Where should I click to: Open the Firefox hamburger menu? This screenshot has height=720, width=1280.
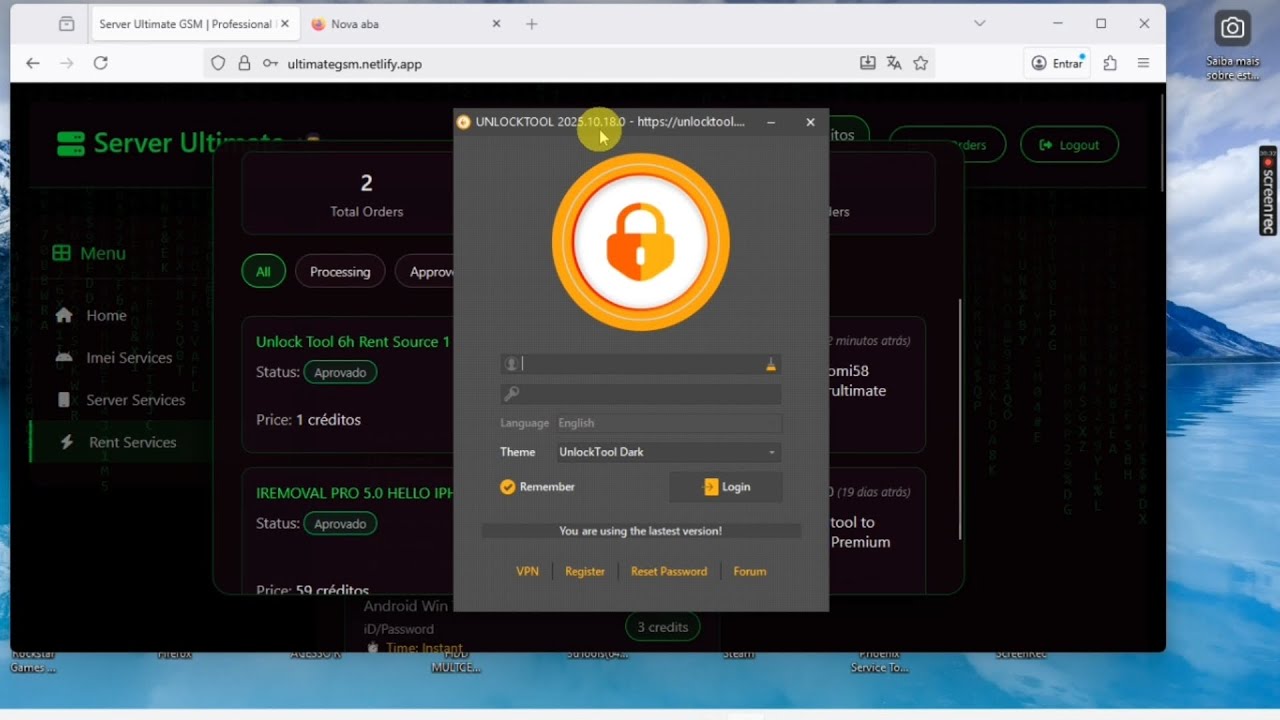(x=1143, y=63)
